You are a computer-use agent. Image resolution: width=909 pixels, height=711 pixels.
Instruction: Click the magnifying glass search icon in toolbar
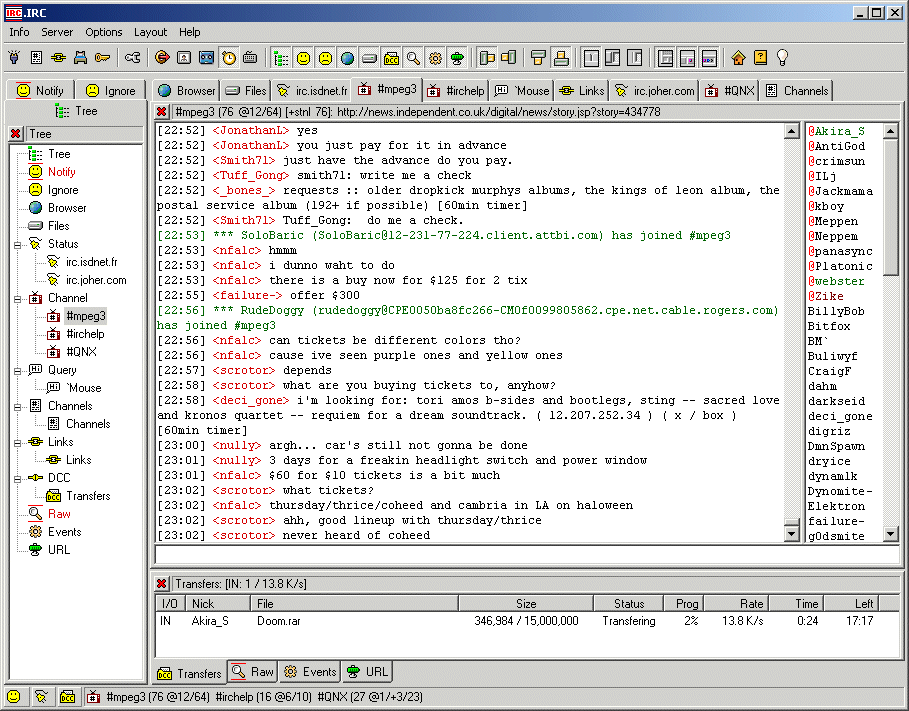[415, 57]
